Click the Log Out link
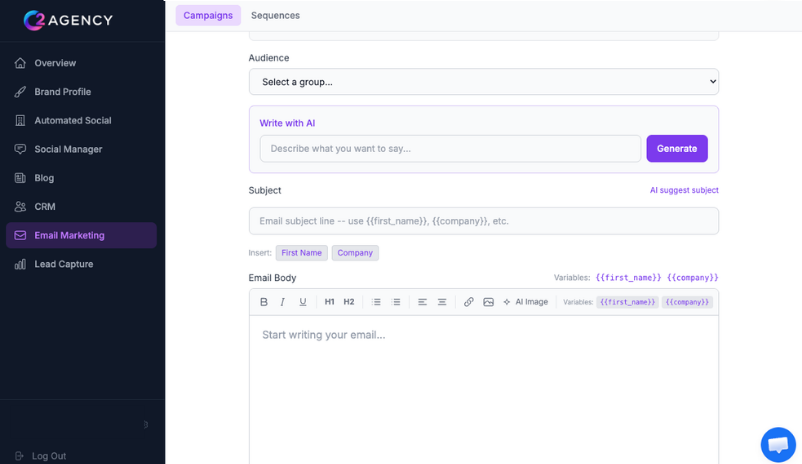Screen dimensions: 802x464 point(49,456)
